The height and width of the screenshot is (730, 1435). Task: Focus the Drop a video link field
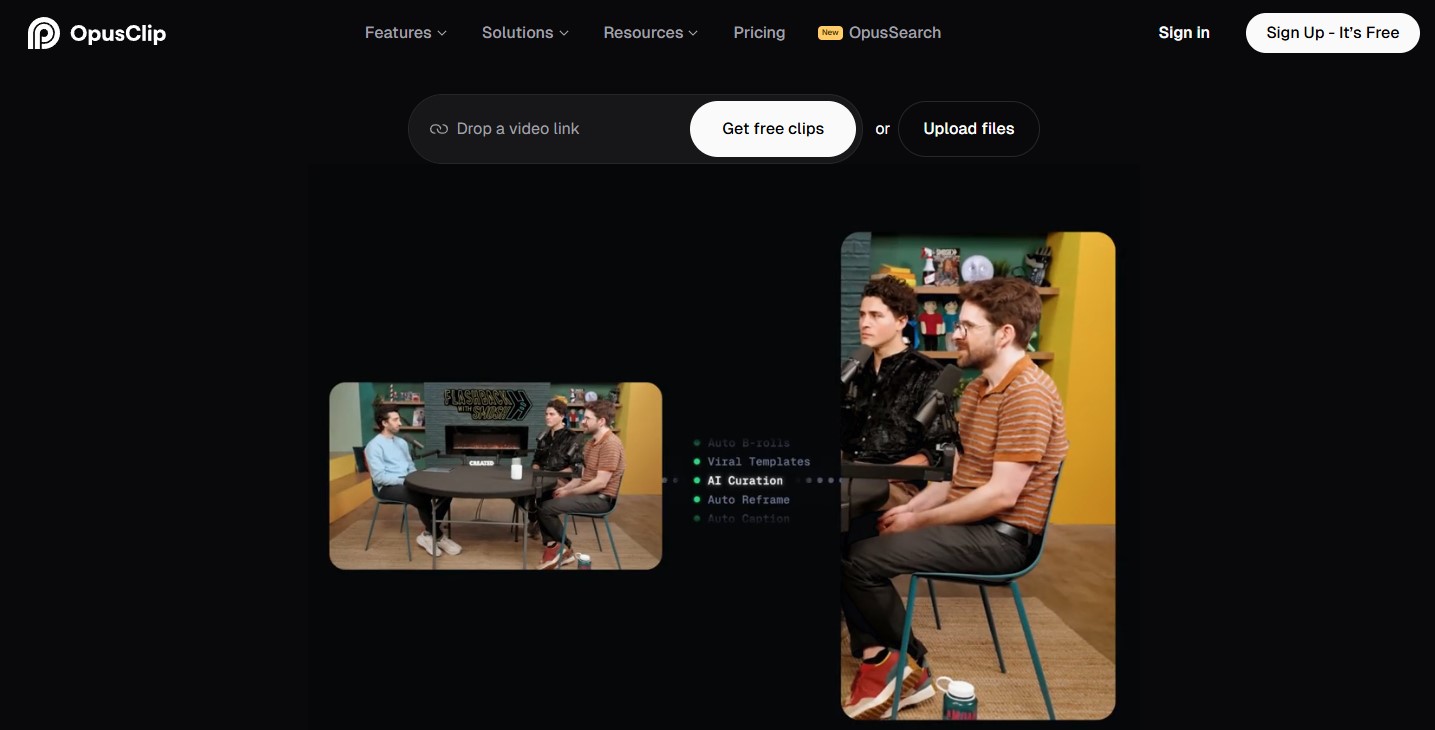tap(560, 129)
